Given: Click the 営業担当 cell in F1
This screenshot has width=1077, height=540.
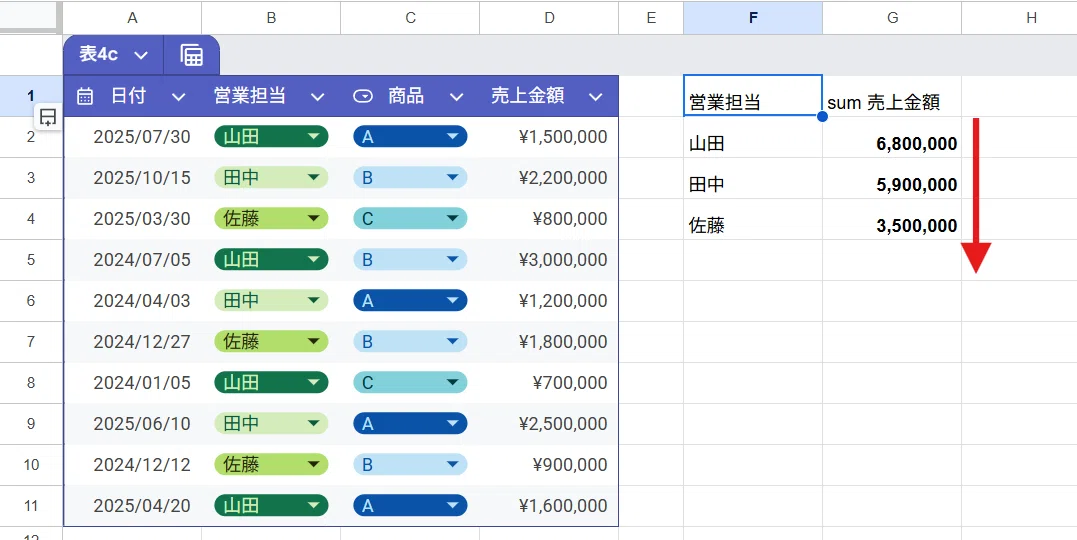Looking at the screenshot, I should [x=753, y=96].
